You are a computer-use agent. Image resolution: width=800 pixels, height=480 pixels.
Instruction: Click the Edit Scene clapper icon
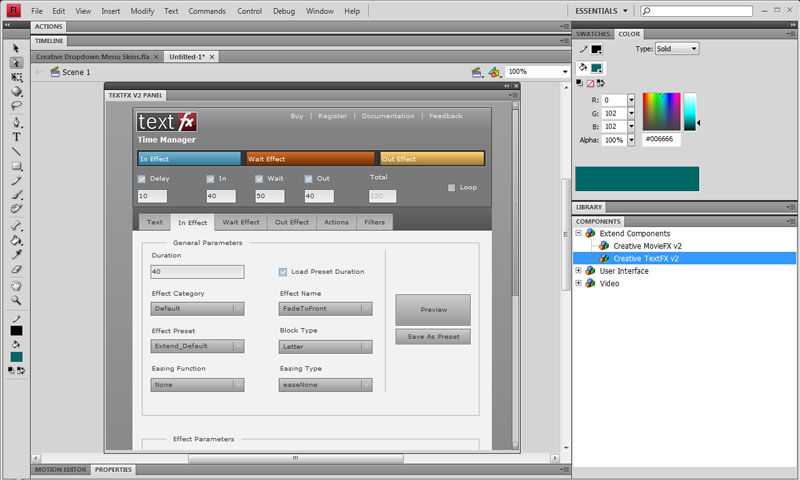[477, 72]
